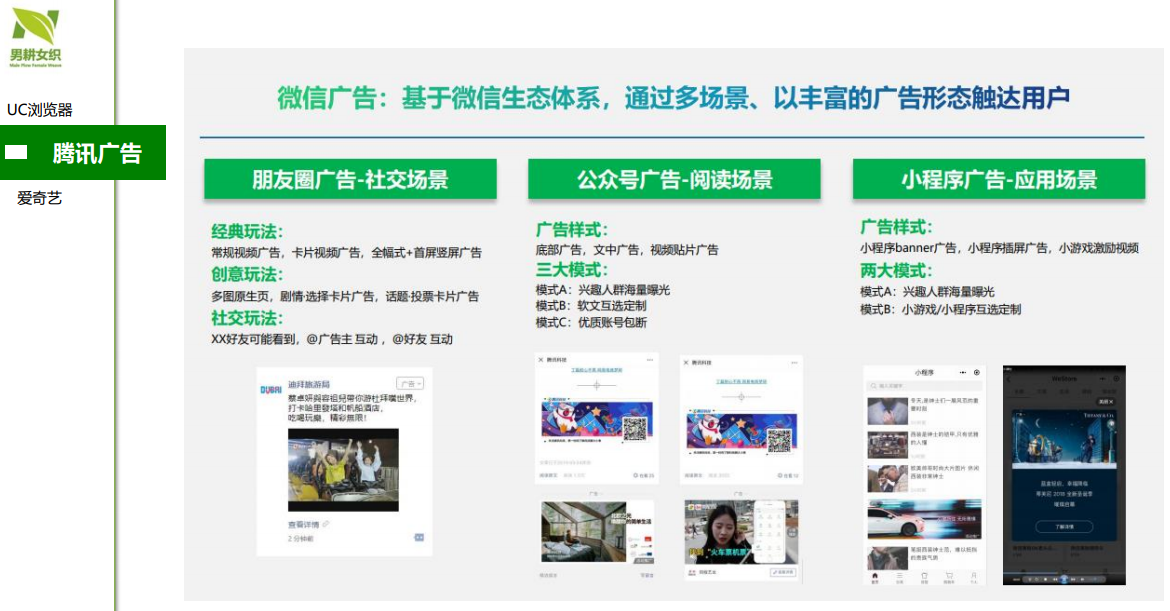Click the line starting with 多图原生页
Viewport: 1170px width, 611px height.
click(x=345, y=296)
